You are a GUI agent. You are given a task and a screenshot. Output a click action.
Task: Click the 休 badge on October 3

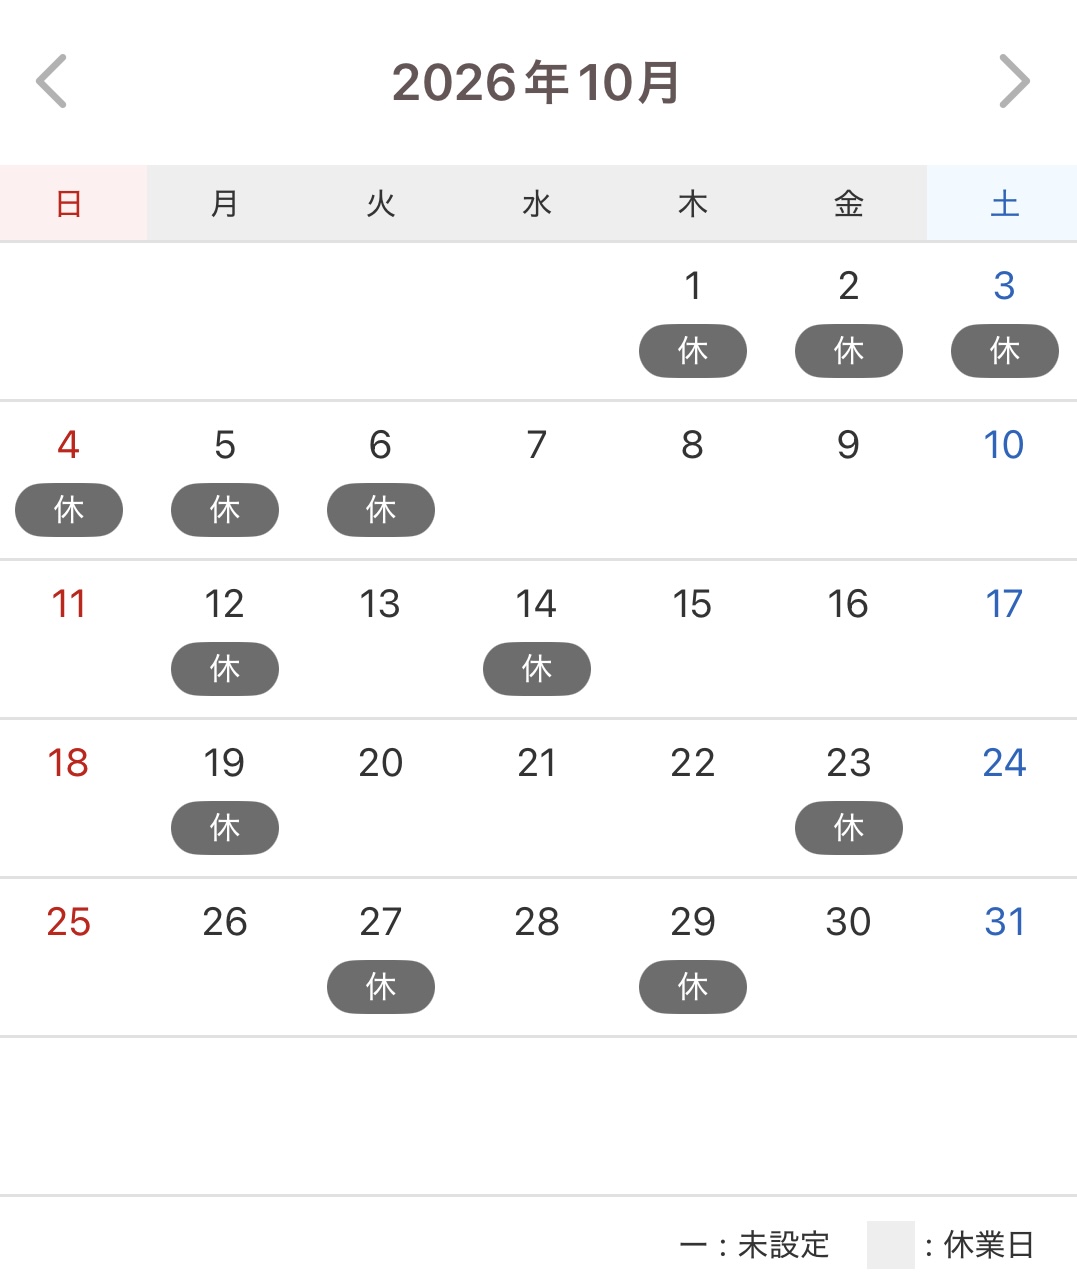pos(1005,351)
